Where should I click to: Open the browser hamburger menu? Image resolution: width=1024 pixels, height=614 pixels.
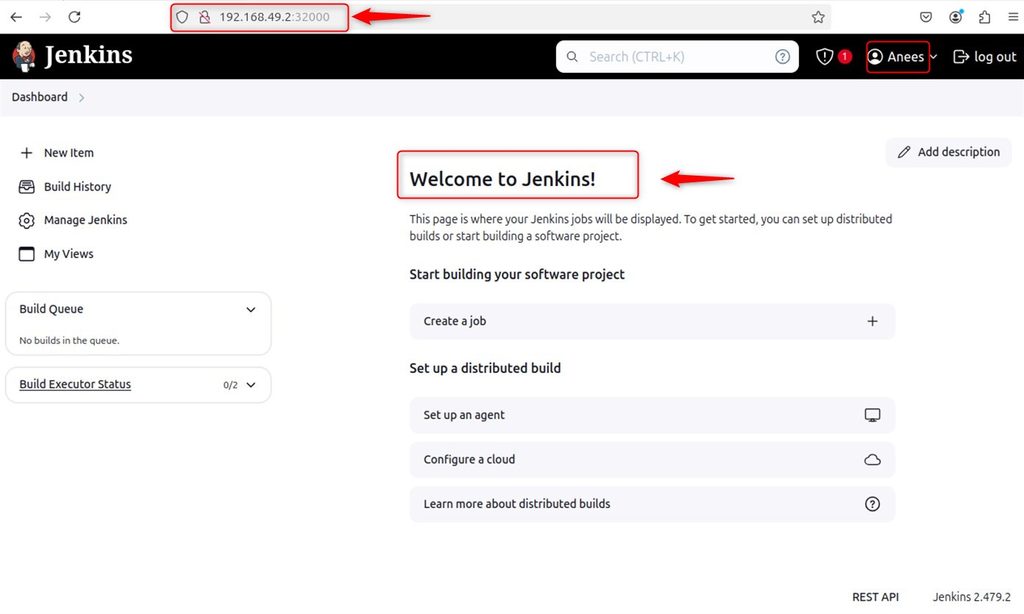click(1013, 17)
